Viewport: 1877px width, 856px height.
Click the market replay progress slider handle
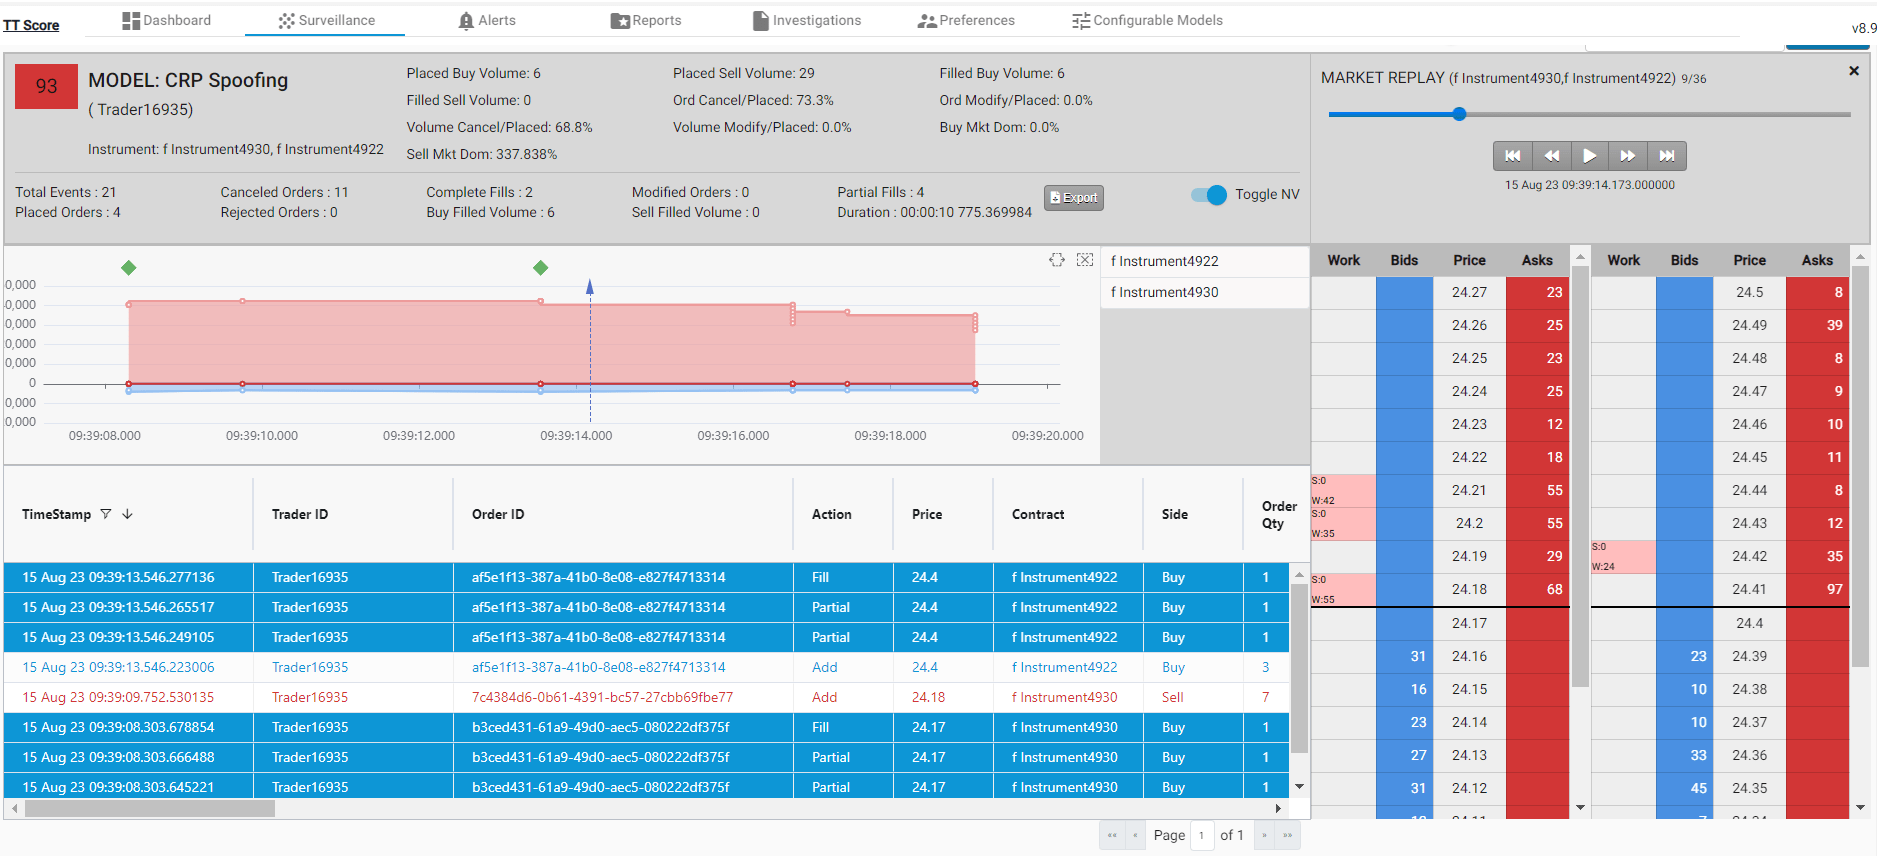point(1460,114)
